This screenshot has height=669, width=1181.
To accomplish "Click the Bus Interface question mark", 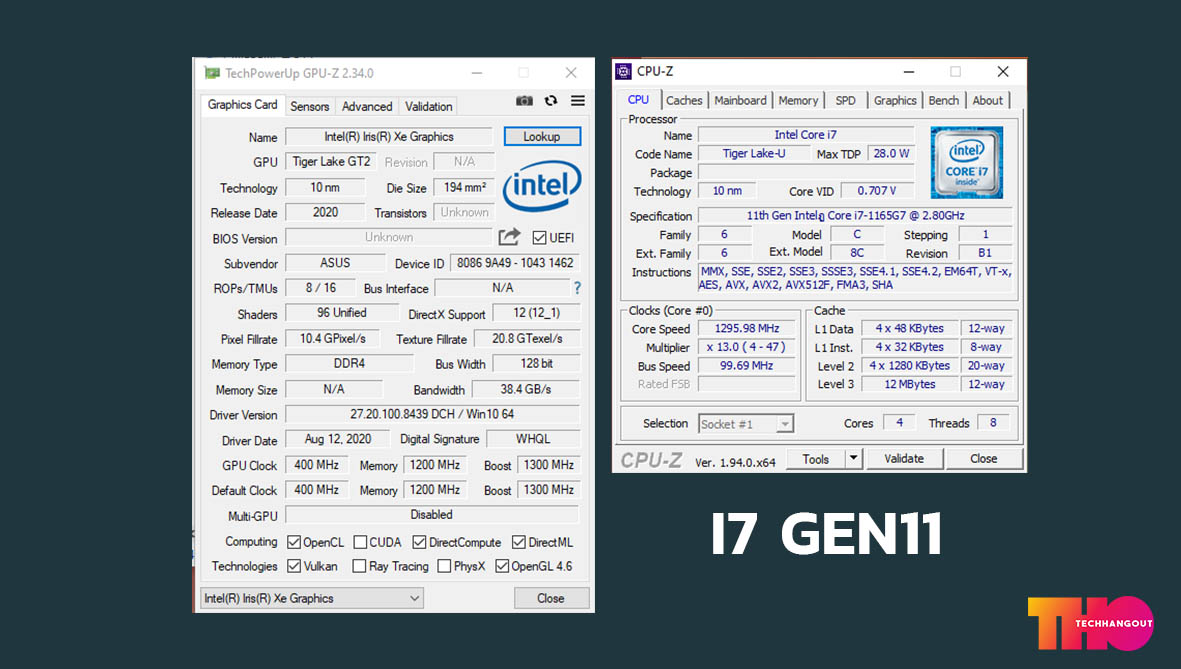I will click(577, 288).
